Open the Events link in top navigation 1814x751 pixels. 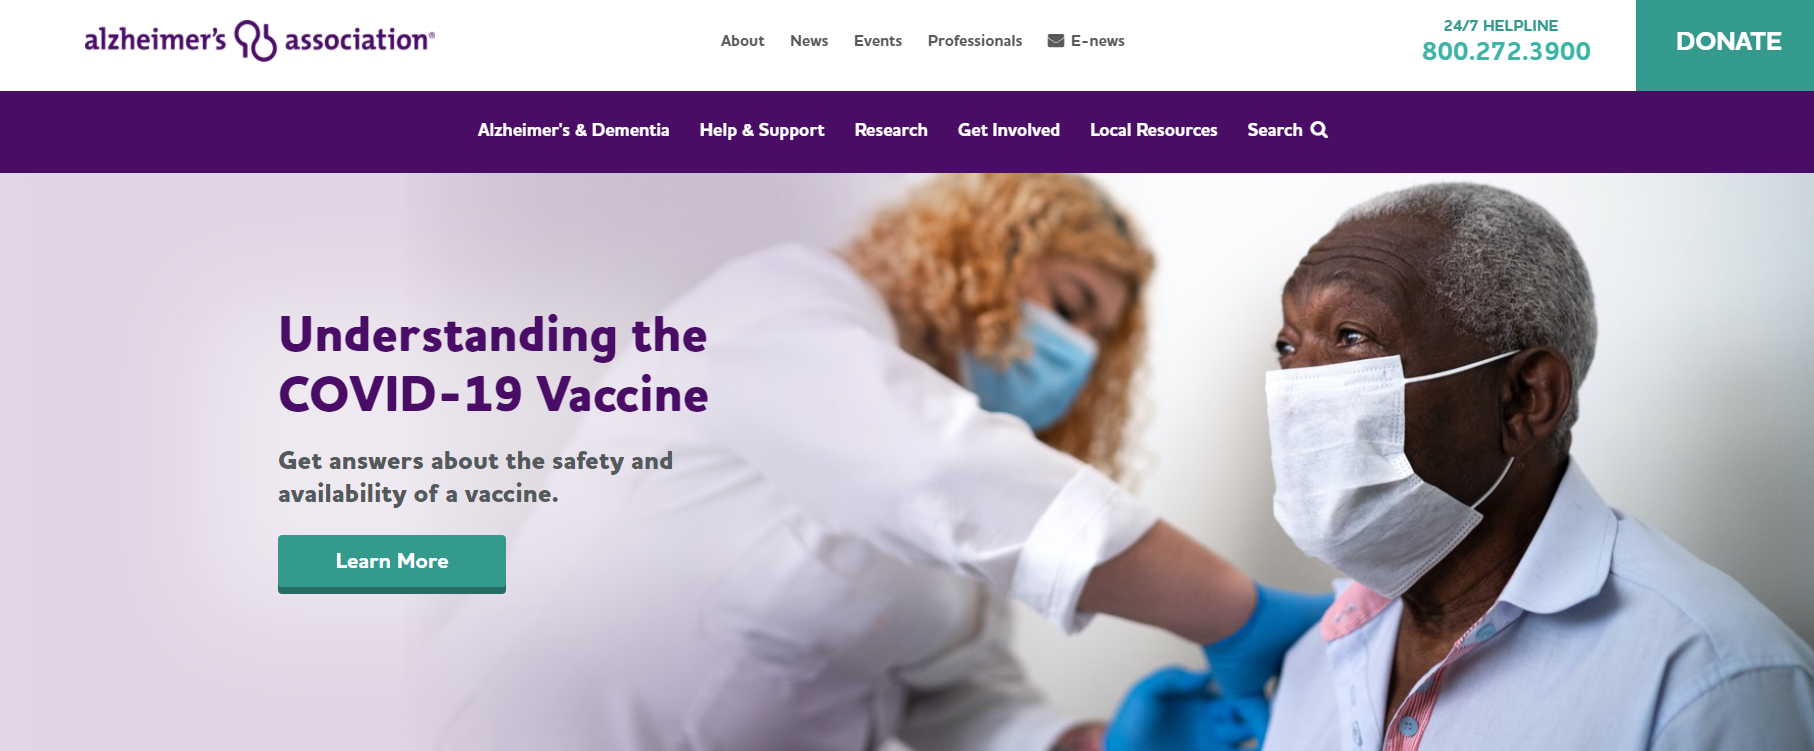(x=878, y=41)
